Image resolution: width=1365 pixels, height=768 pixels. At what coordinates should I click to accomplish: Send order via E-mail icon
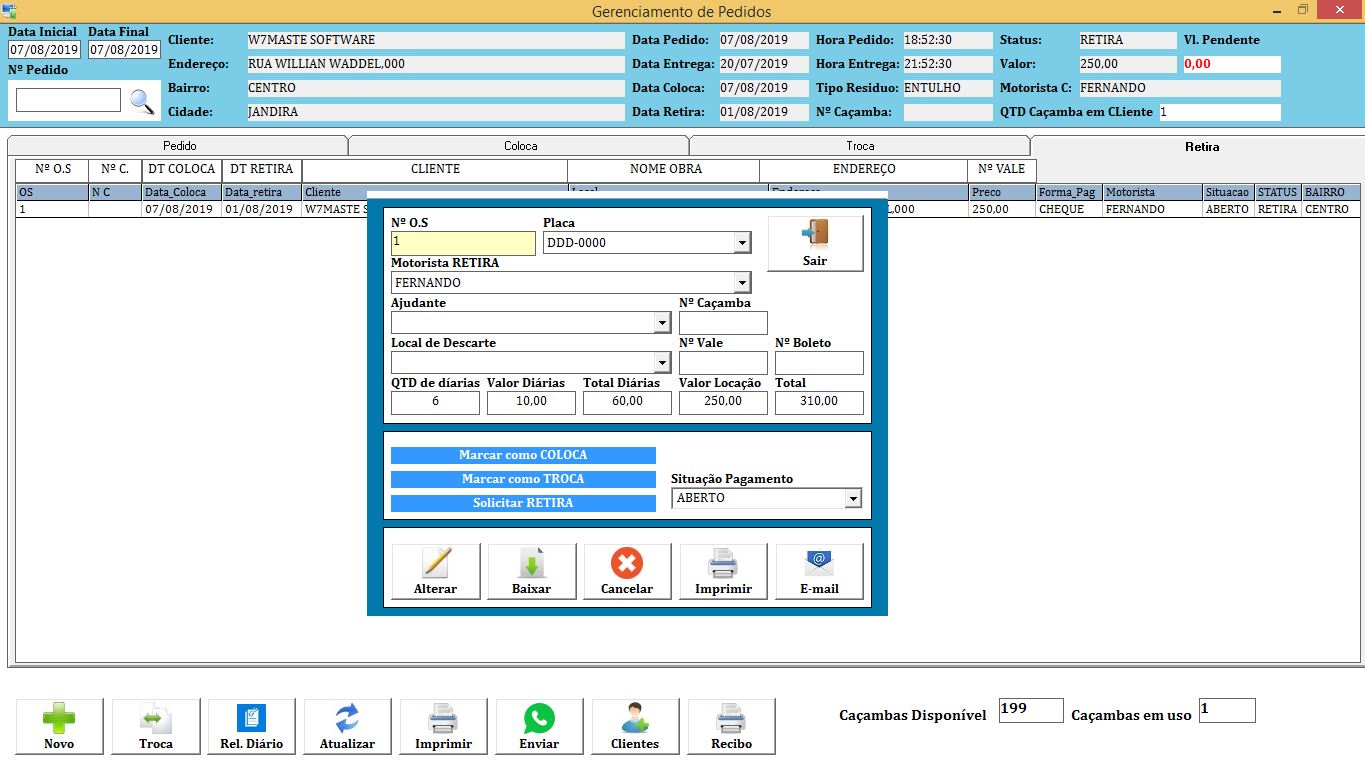point(819,564)
